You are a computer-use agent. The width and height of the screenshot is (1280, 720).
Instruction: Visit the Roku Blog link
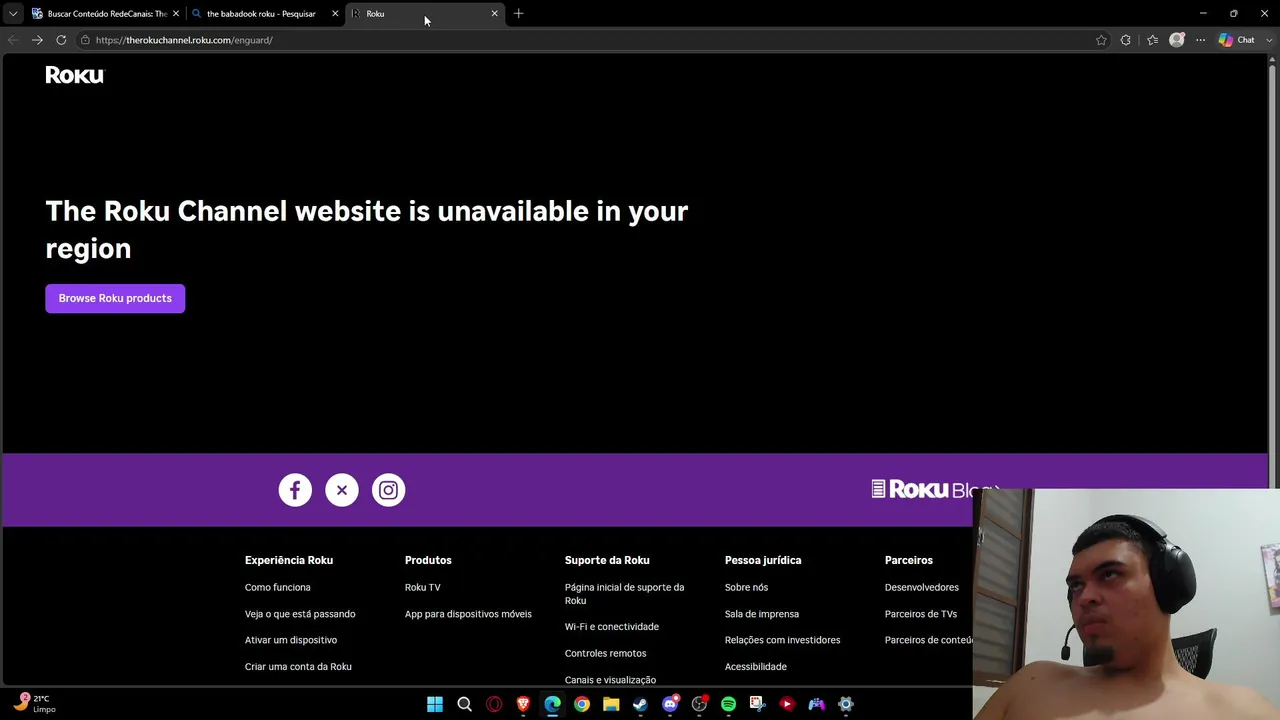[935, 489]
